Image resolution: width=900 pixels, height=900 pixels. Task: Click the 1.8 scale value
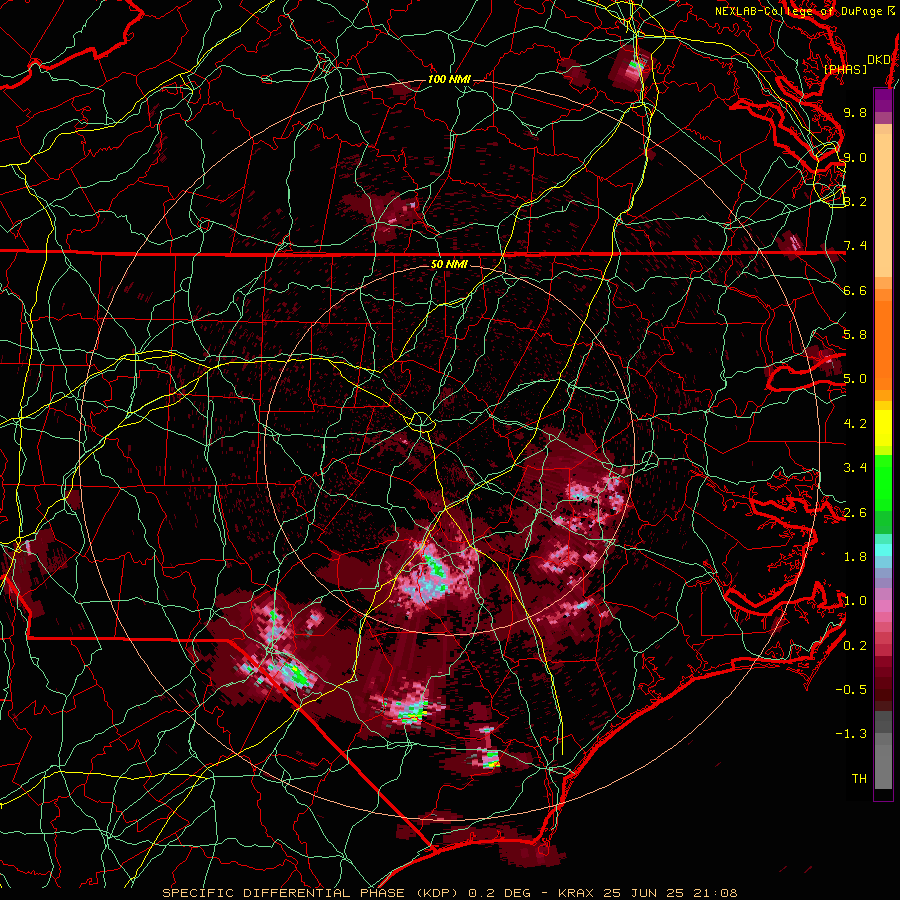click(855, 557)
